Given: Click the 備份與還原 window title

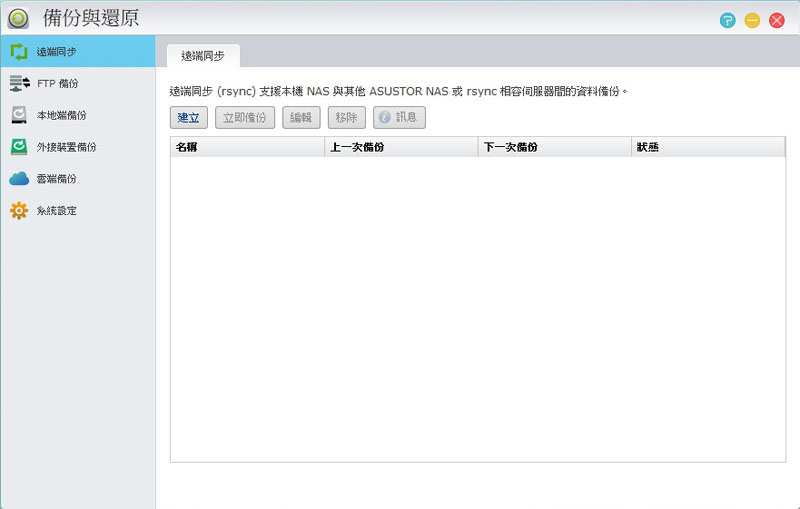Looking at the screenshot, I should coord(91,18).
